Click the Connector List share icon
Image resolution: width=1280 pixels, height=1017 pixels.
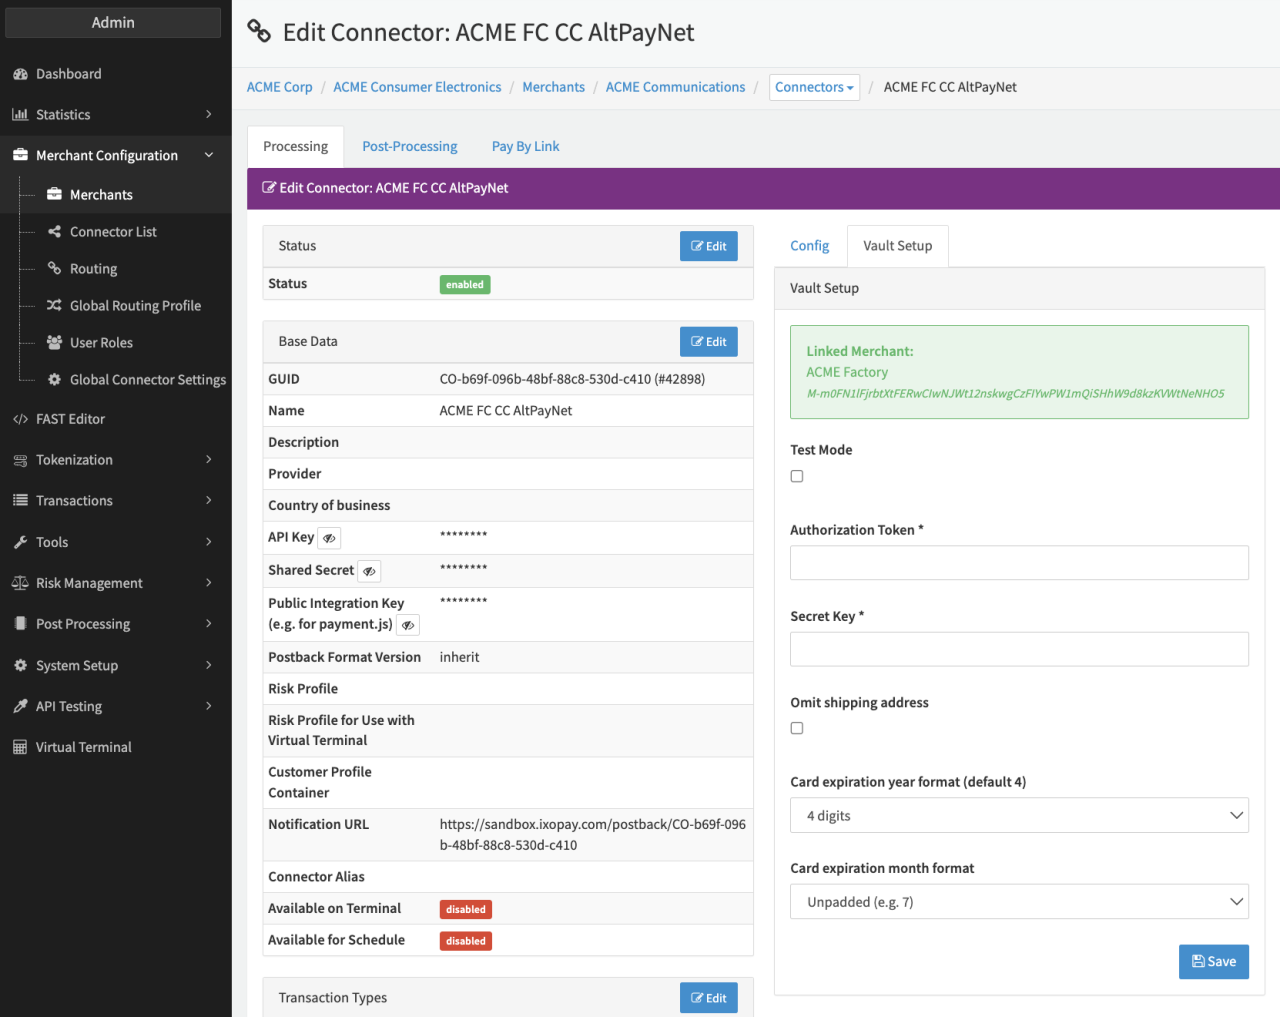pyautogui.click(x=55, y=232)
